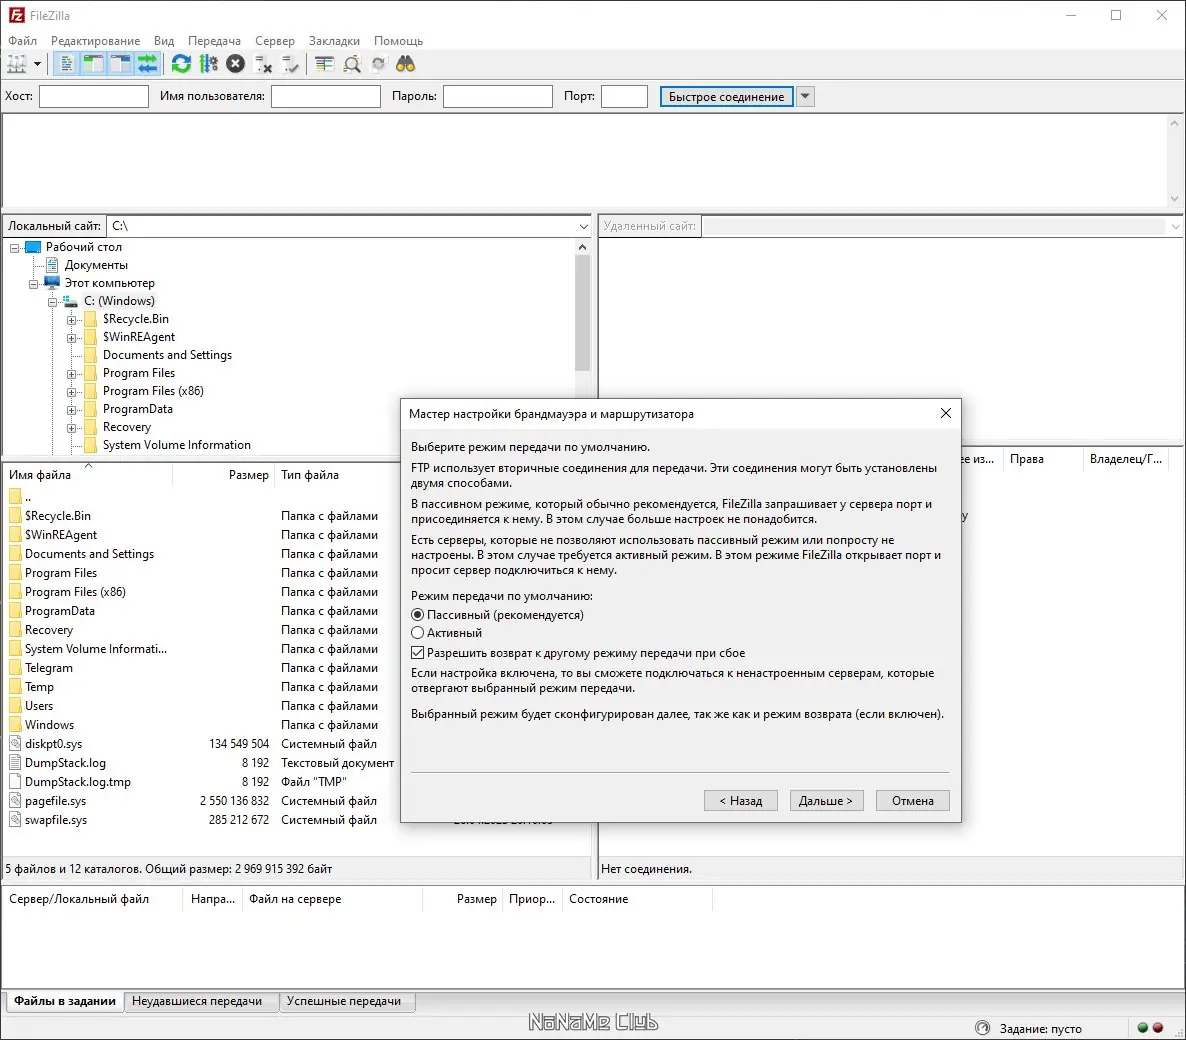Expand the Program Files tree folder

pos(72,374)
